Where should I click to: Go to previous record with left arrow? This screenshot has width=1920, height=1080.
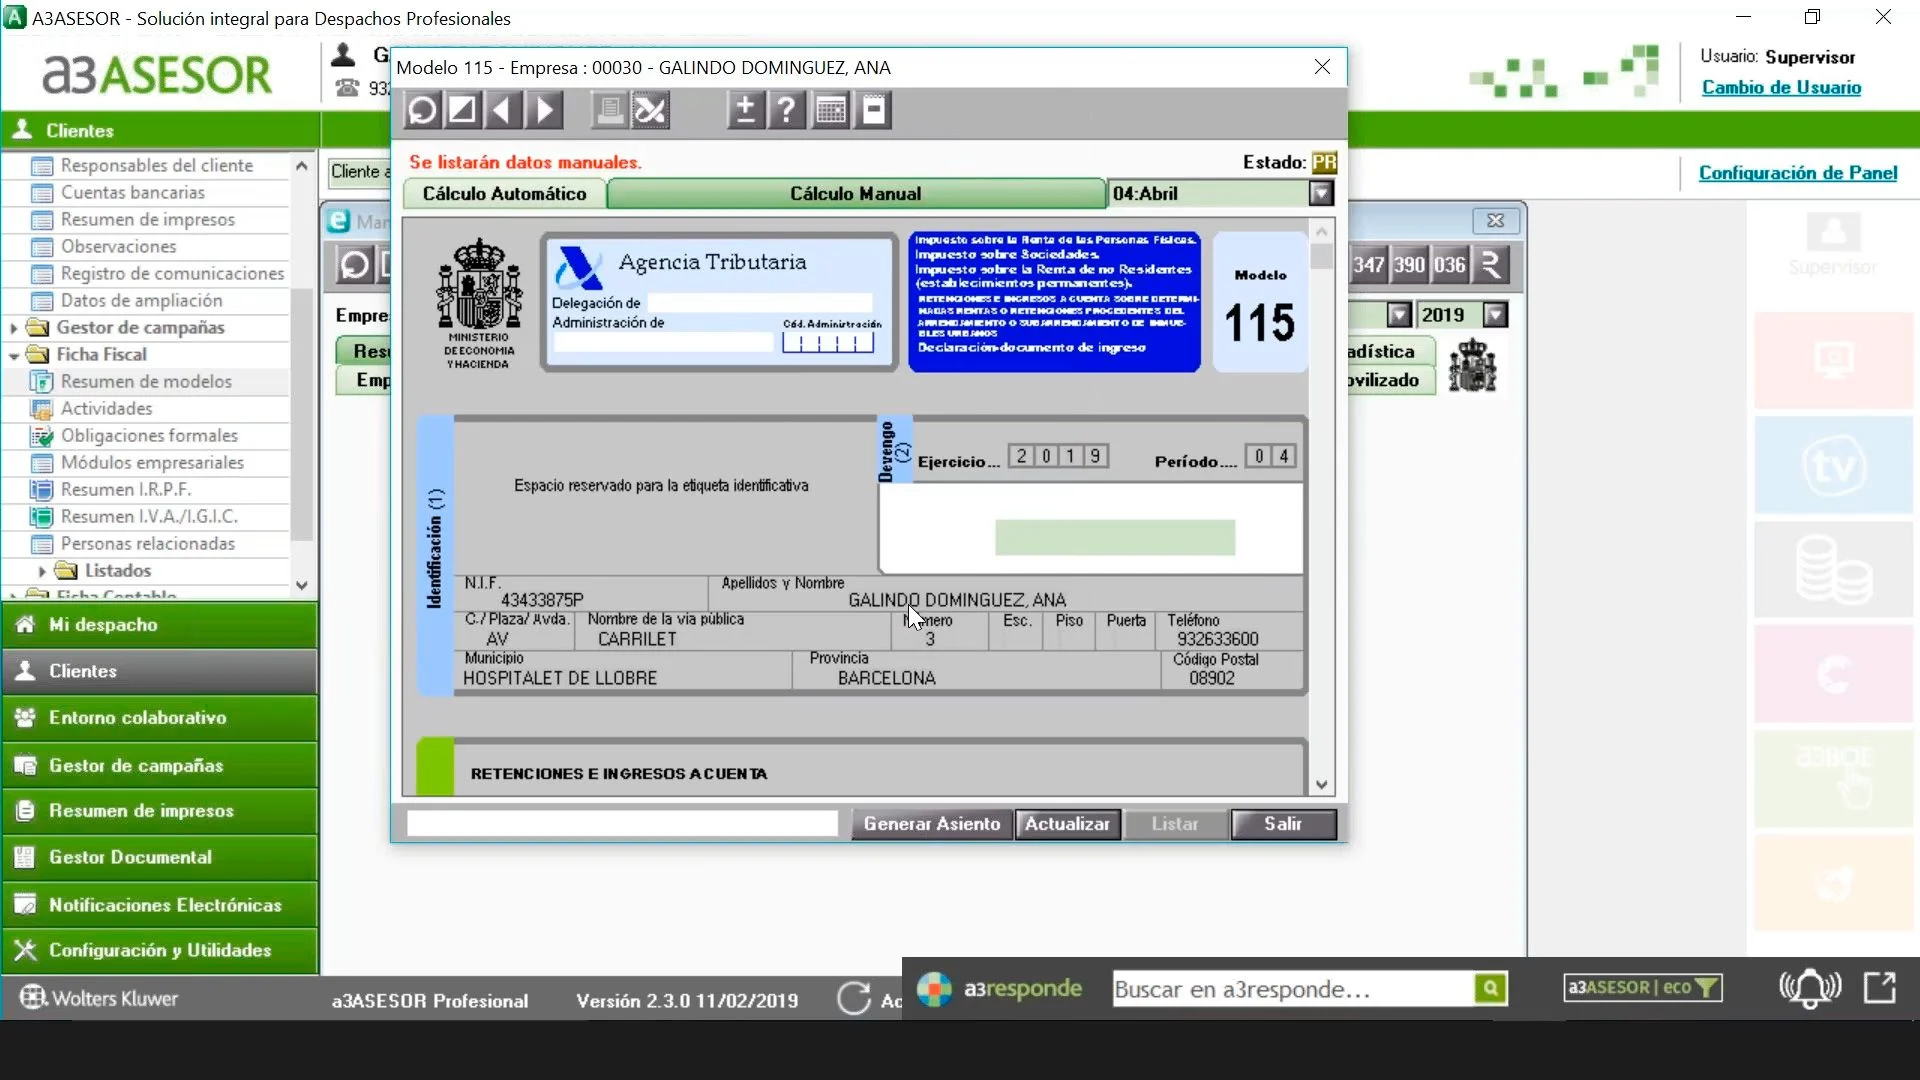pos(503,110)
